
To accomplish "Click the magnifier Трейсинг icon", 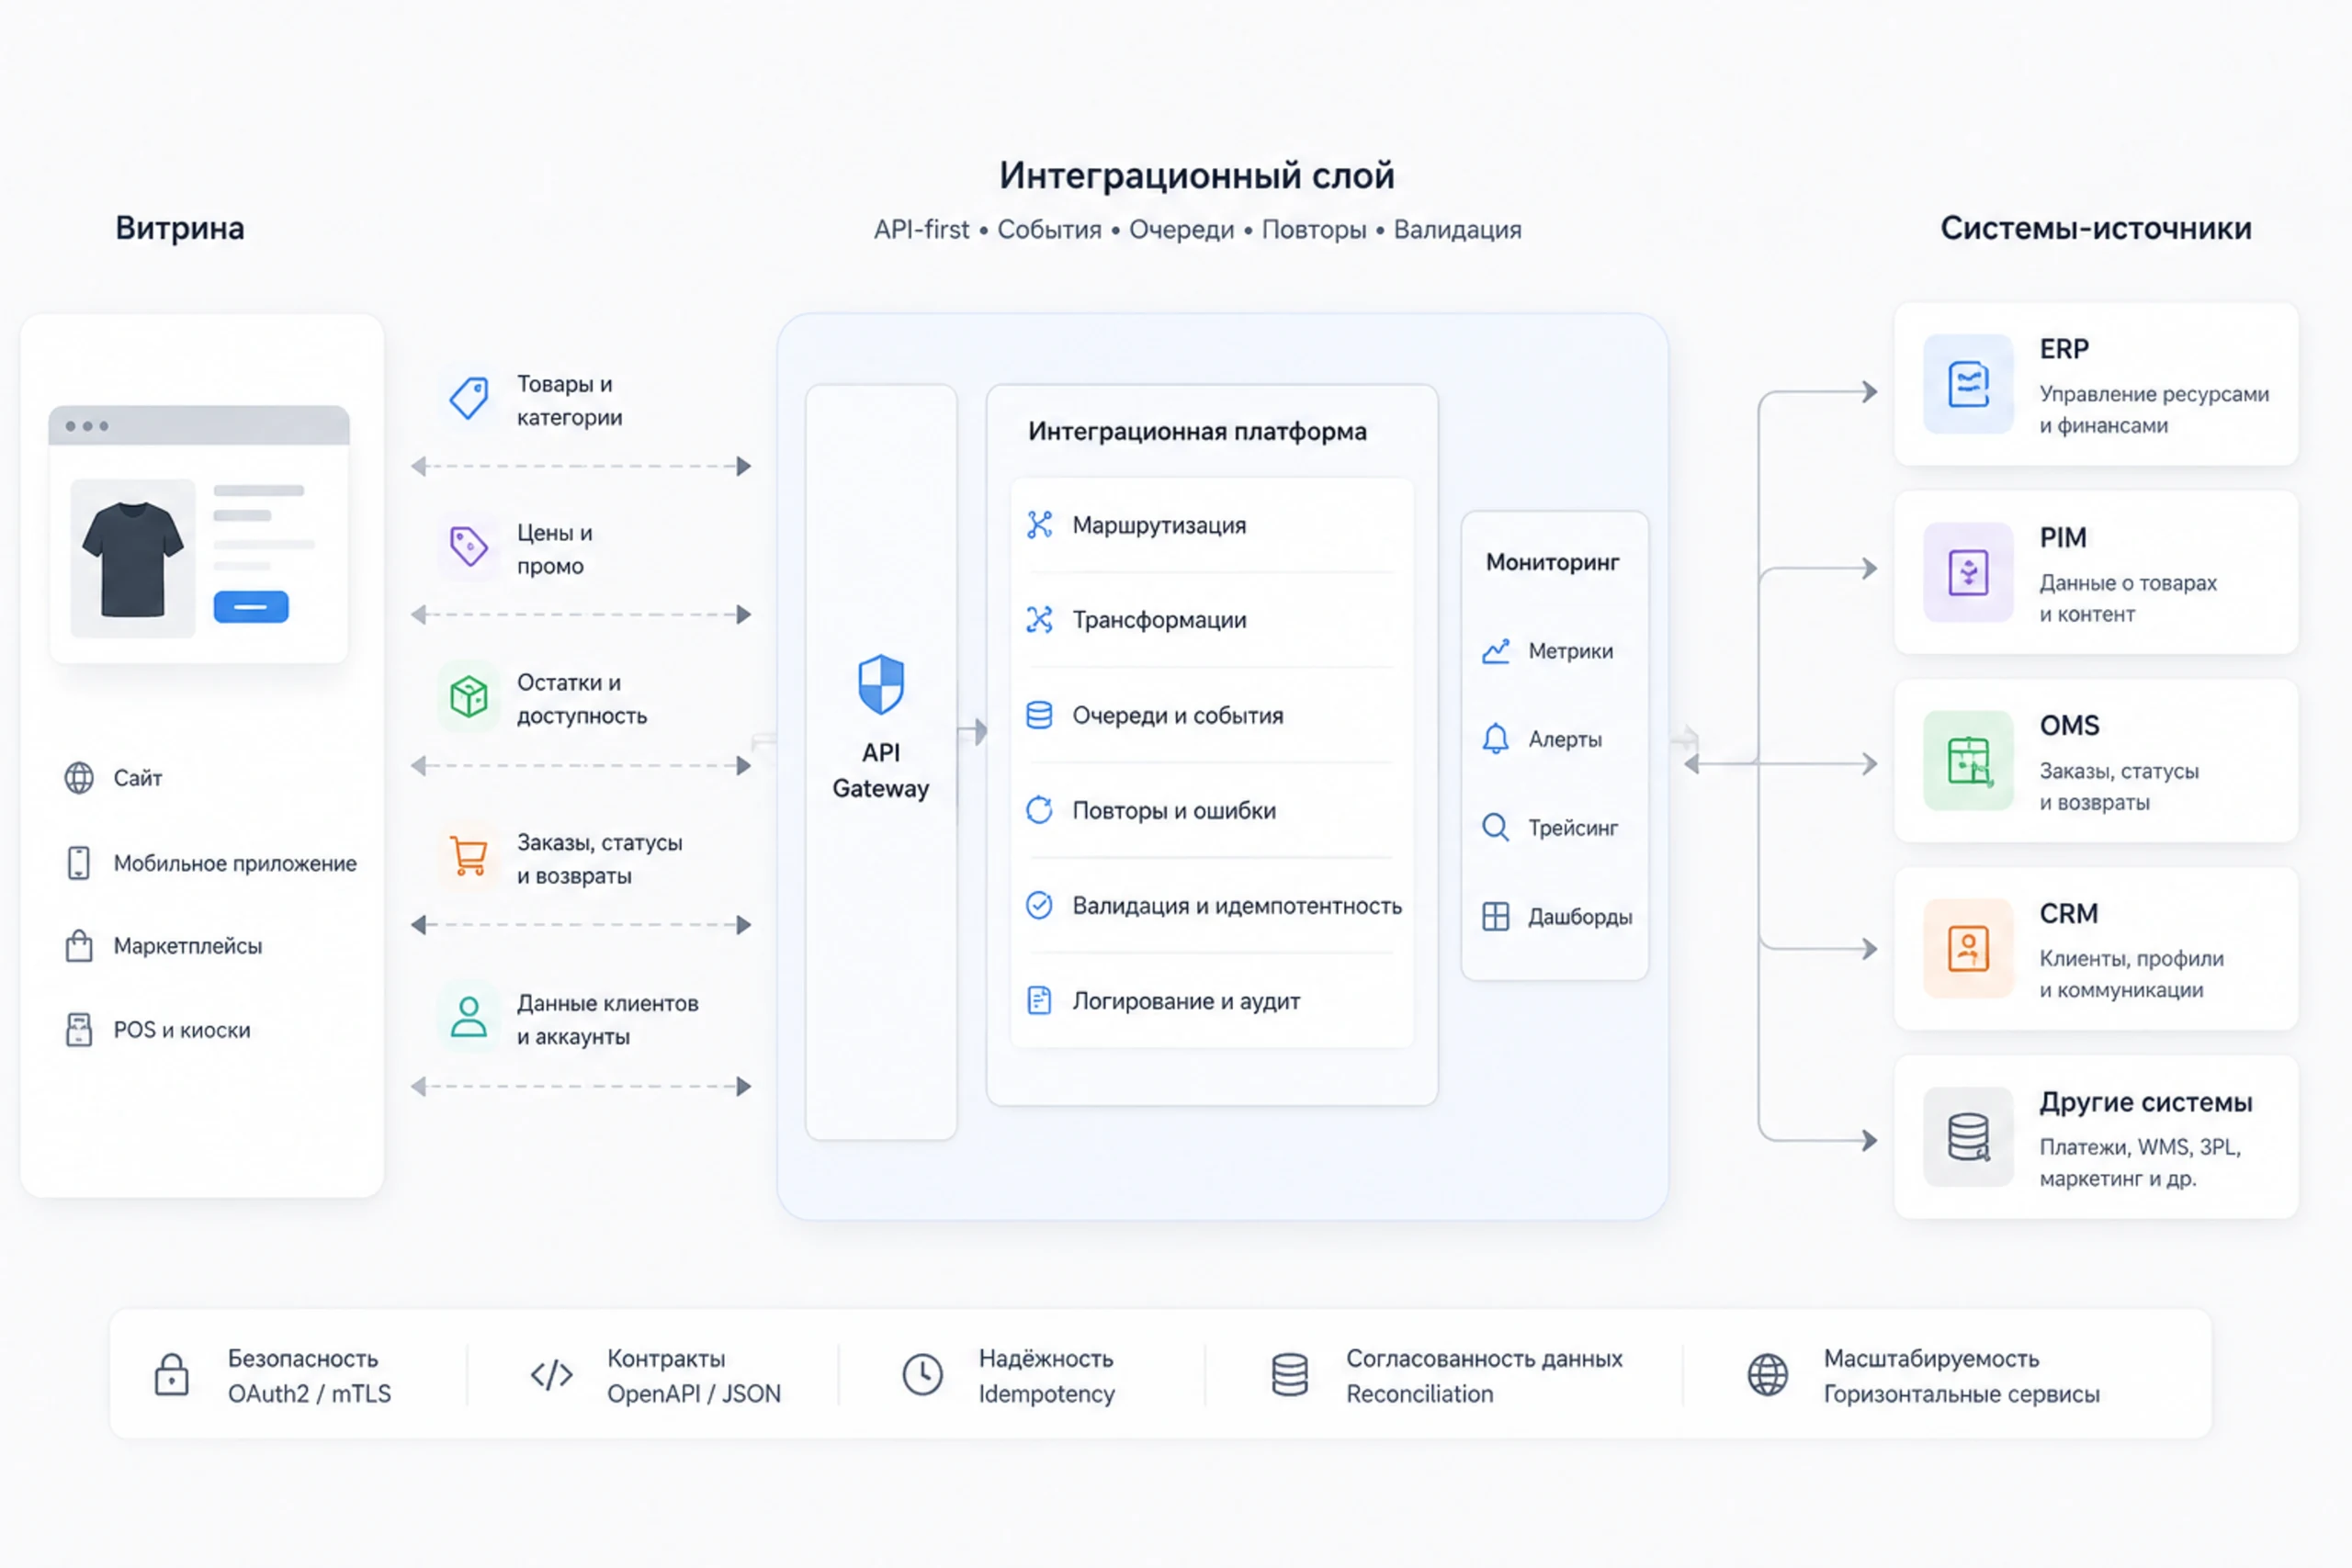I will click(x=1495, y=827).
